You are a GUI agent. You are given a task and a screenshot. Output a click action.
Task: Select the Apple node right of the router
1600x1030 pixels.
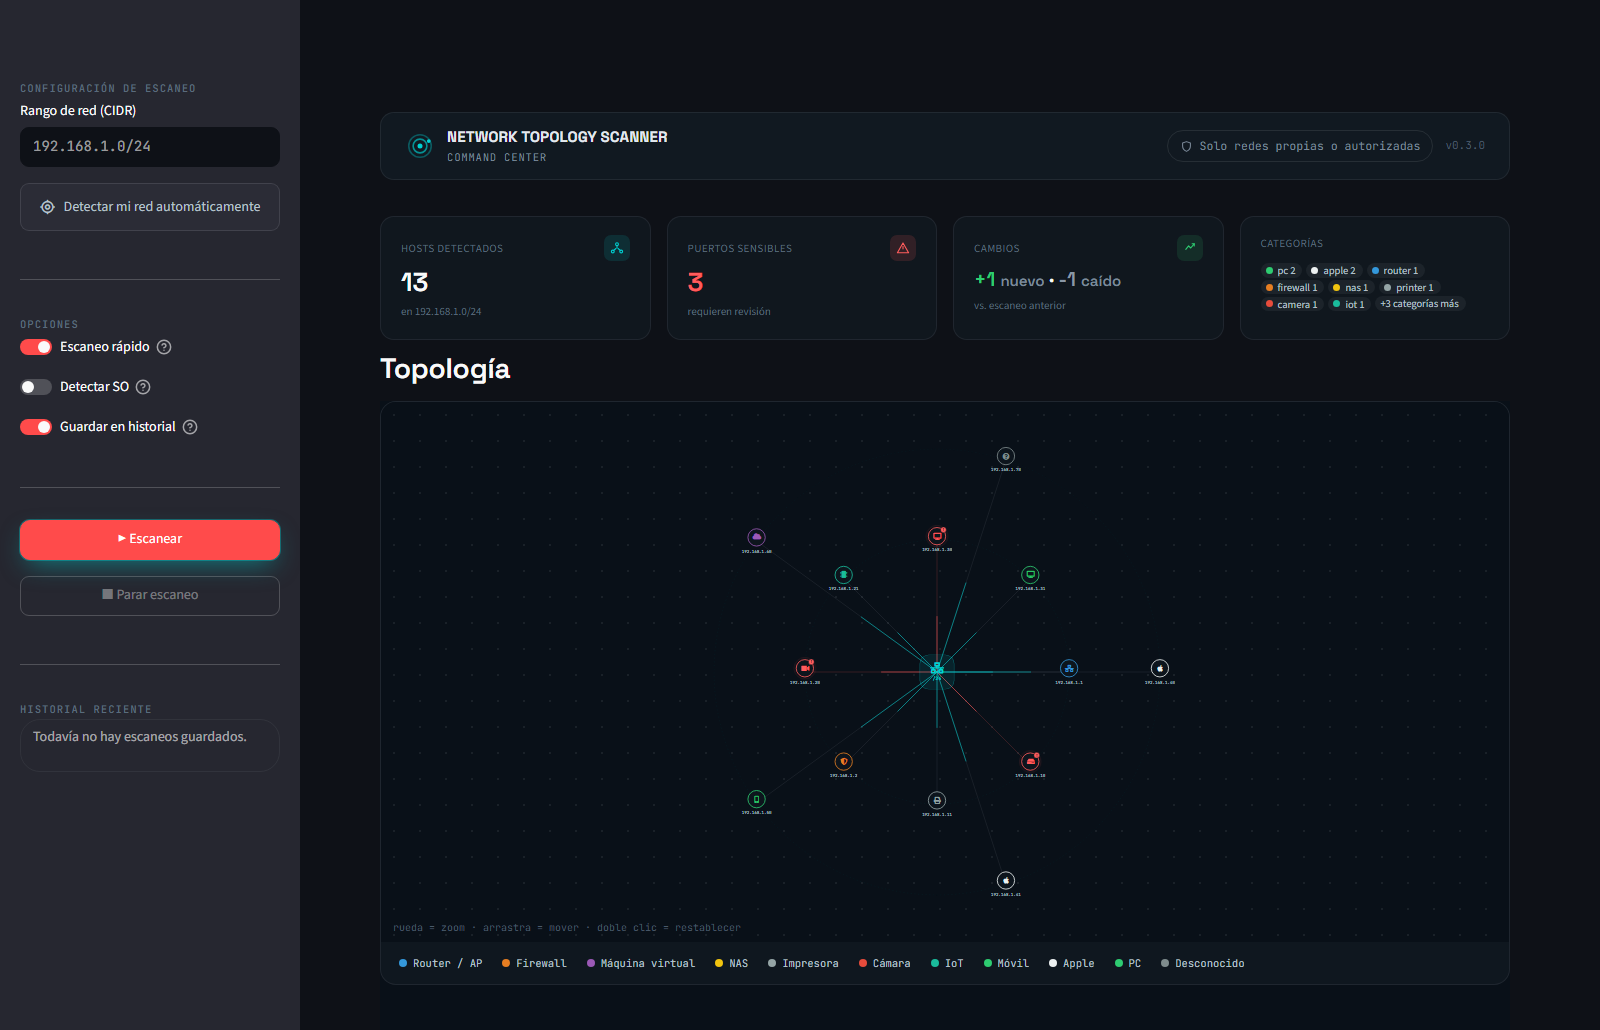(1160, 668)
